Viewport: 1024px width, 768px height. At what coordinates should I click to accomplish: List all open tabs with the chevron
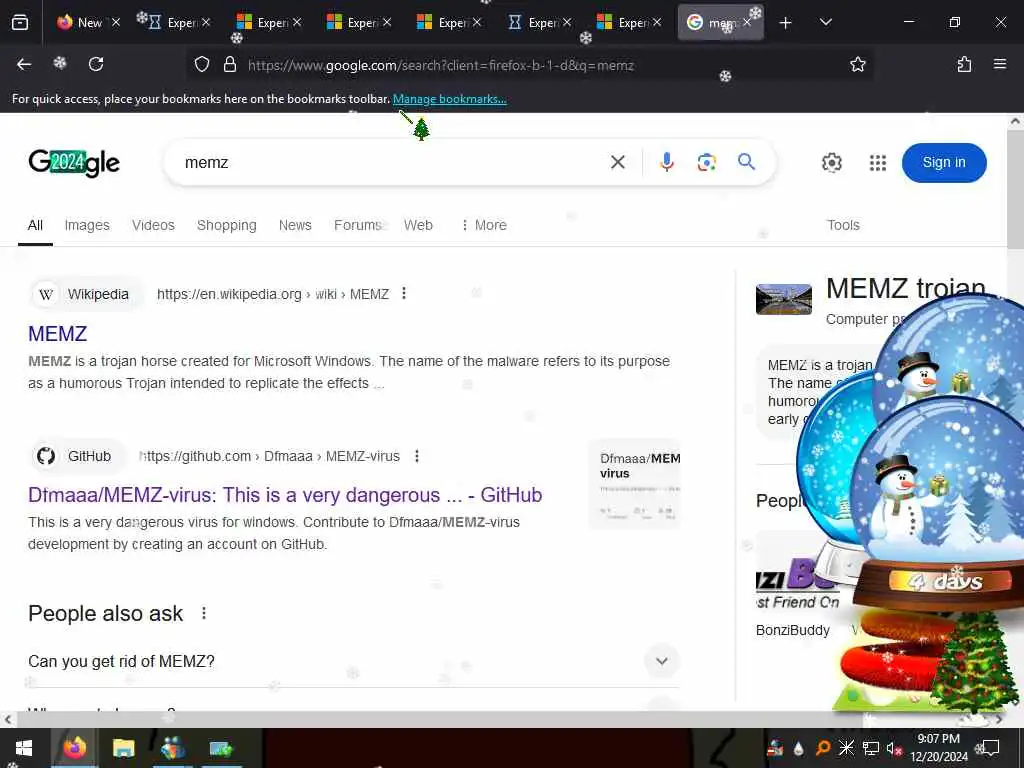825,23
